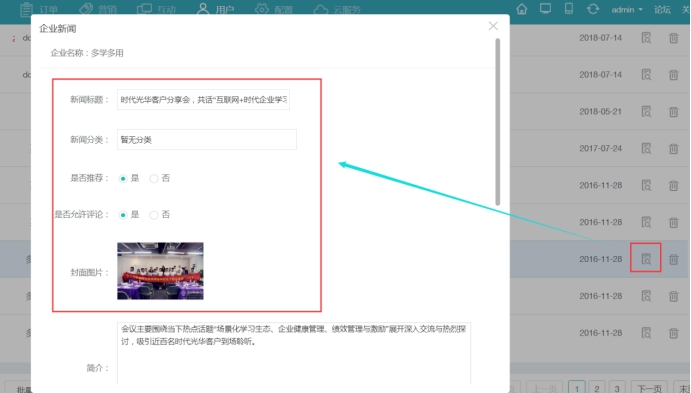The height and width of the screenshot is (393, 691).
Task: Delete the 2017-07-24 news row
Action: 673,148
